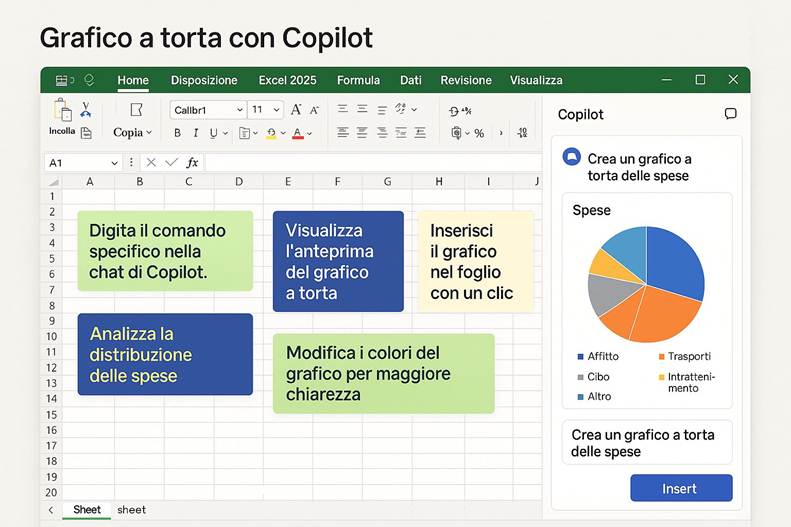Click the scissors cut icon
The image size is (791, 527).
click(86, 109)
